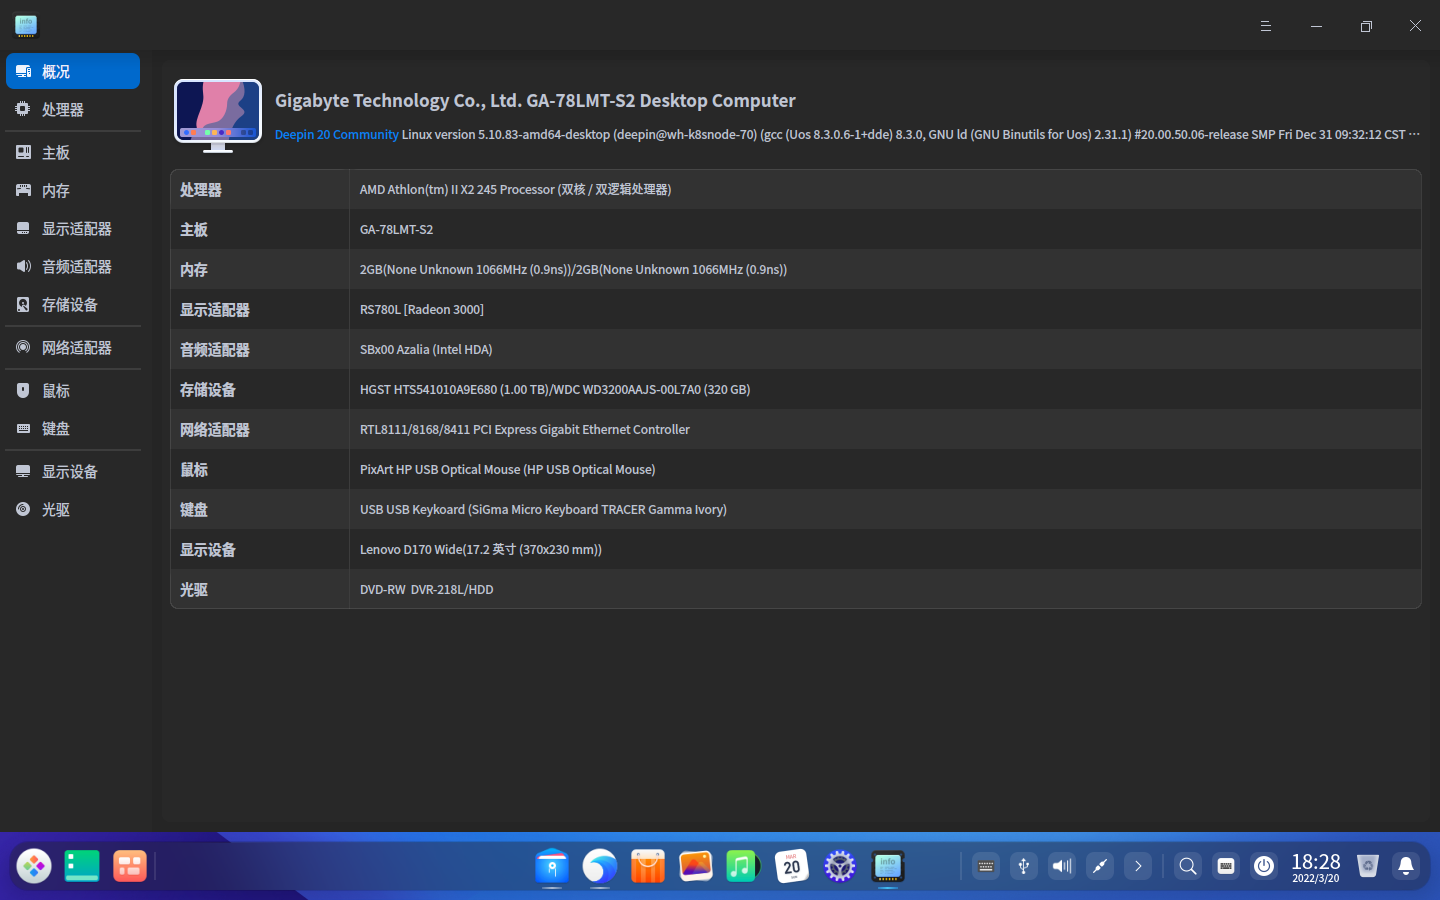1440x900 pixels.
Task: Open the launcher from the dock
Action: (x=34, y=866)
